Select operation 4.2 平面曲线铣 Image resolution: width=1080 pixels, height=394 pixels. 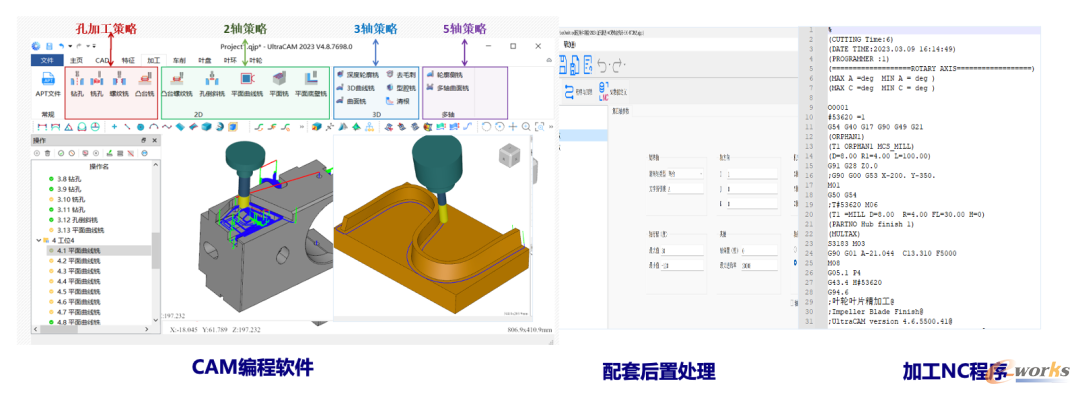pyautogui.click(x=75, y=261)
